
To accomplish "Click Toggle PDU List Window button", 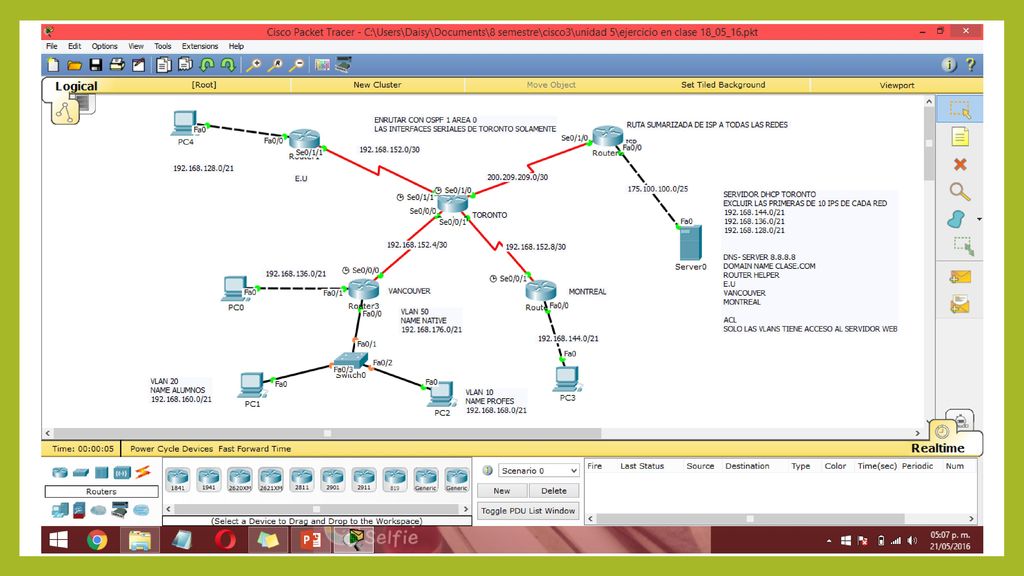I will 528,511.
